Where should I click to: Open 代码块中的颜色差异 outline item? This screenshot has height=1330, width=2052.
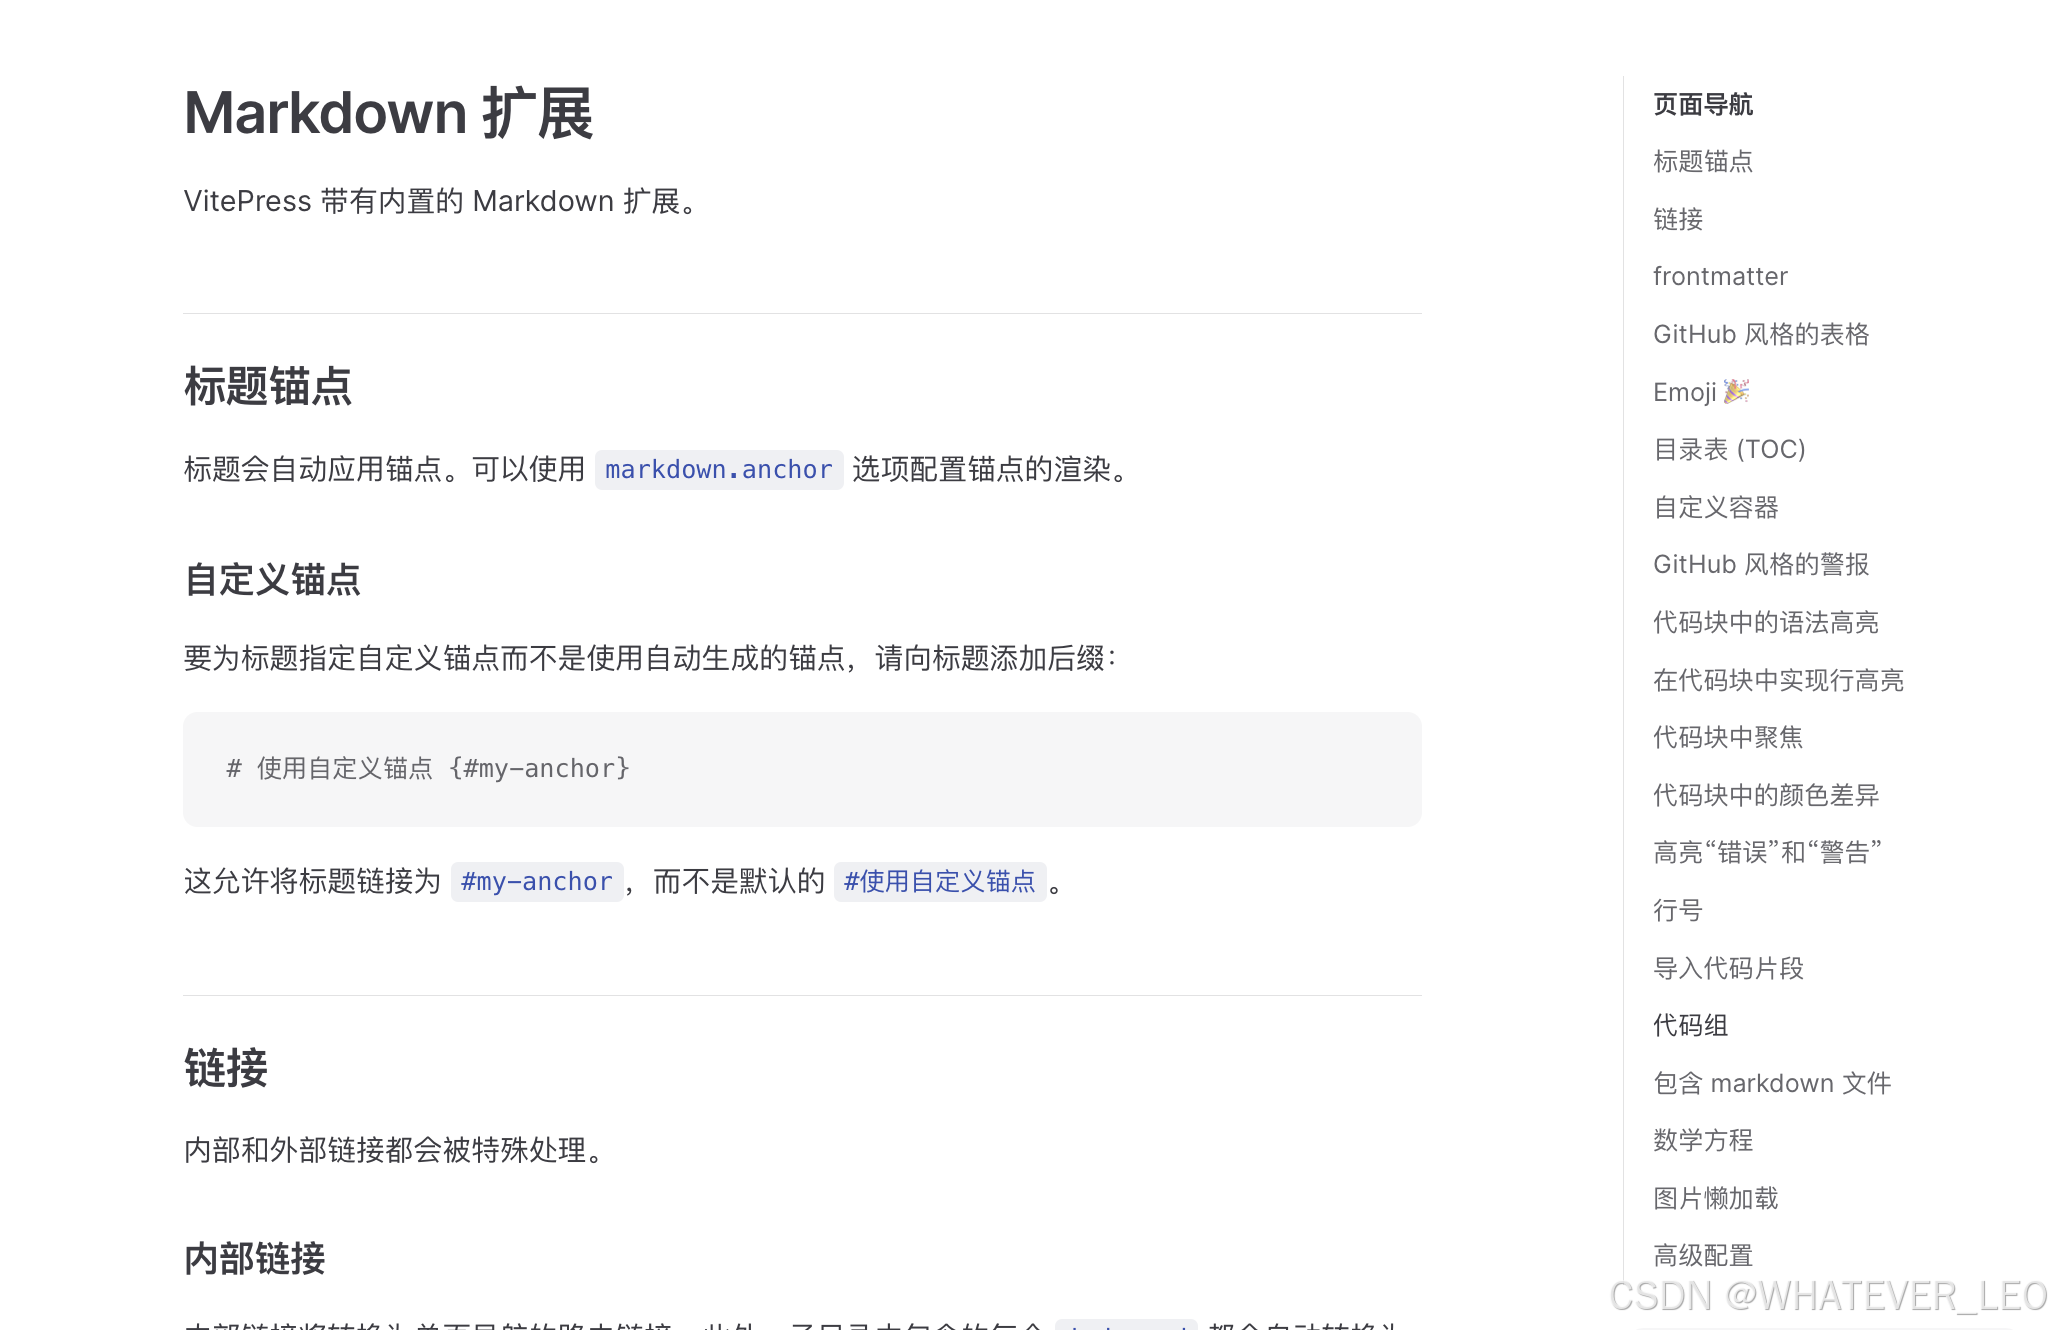click(x=1765, y=795)
